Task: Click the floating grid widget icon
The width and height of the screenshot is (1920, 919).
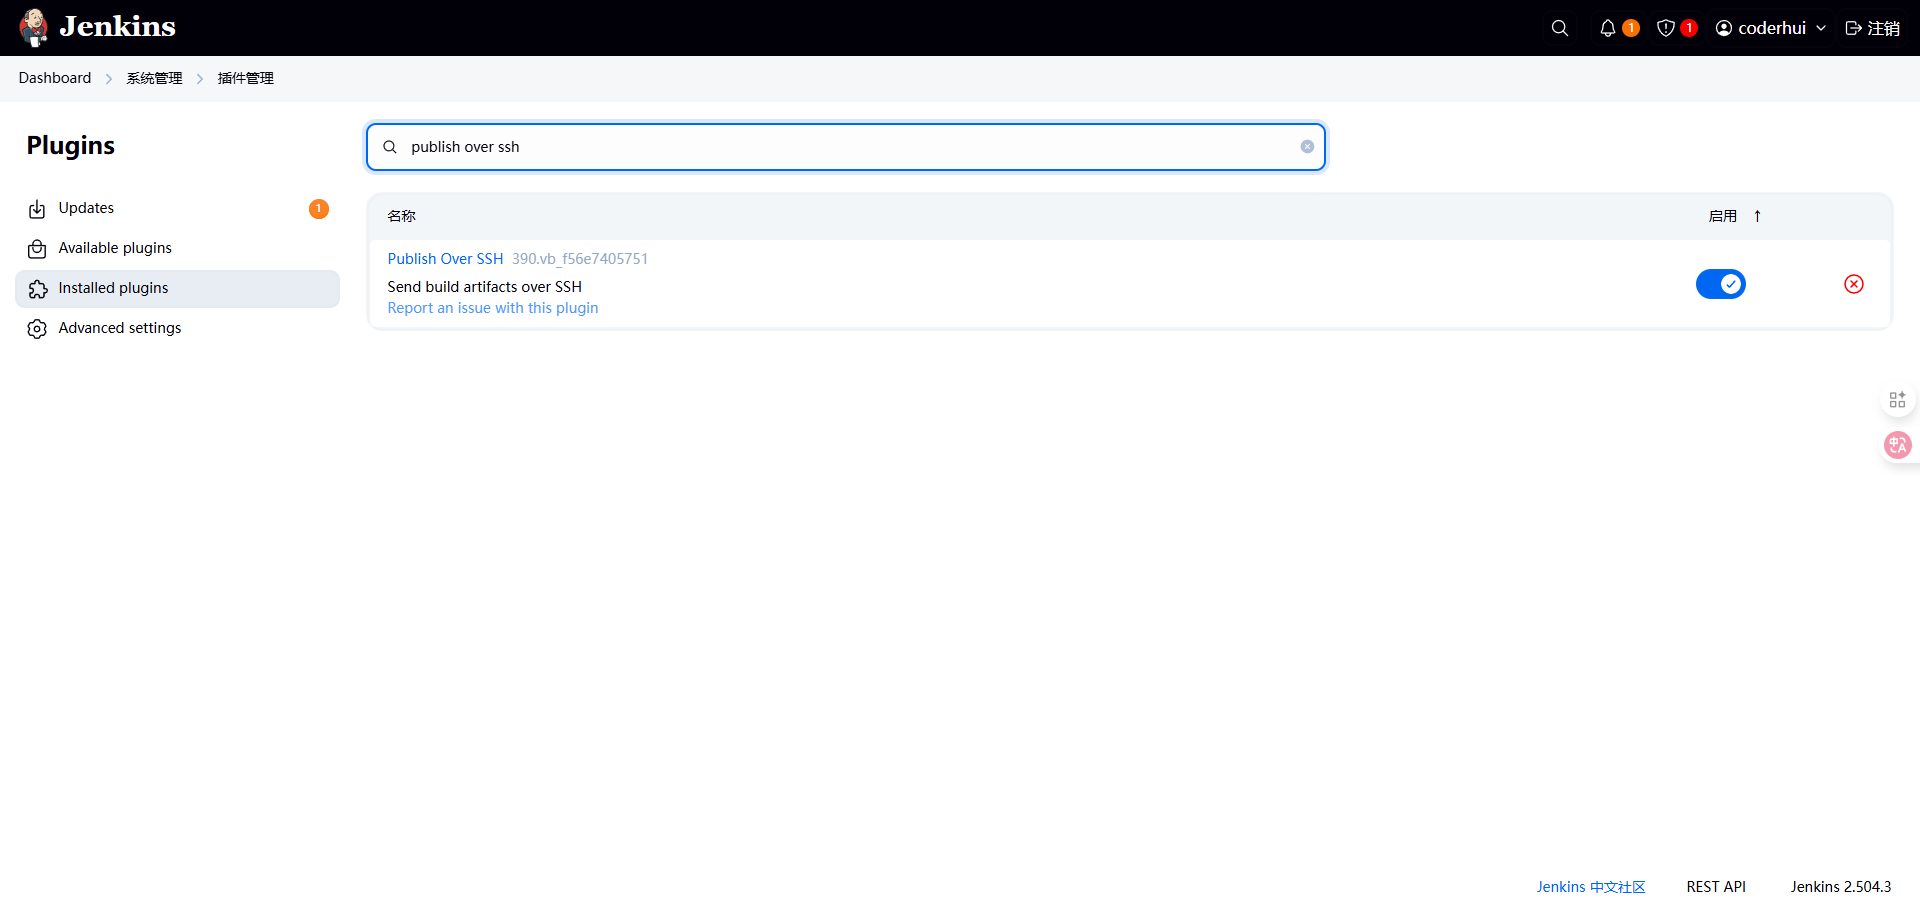Action: pos(1897,400)
